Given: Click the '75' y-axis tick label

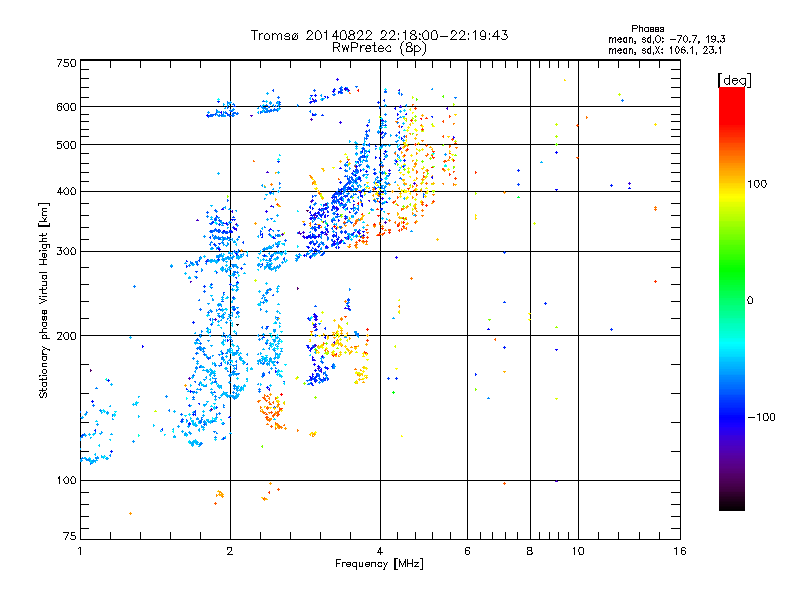Looking at the screenshot, I should point(70,536).
